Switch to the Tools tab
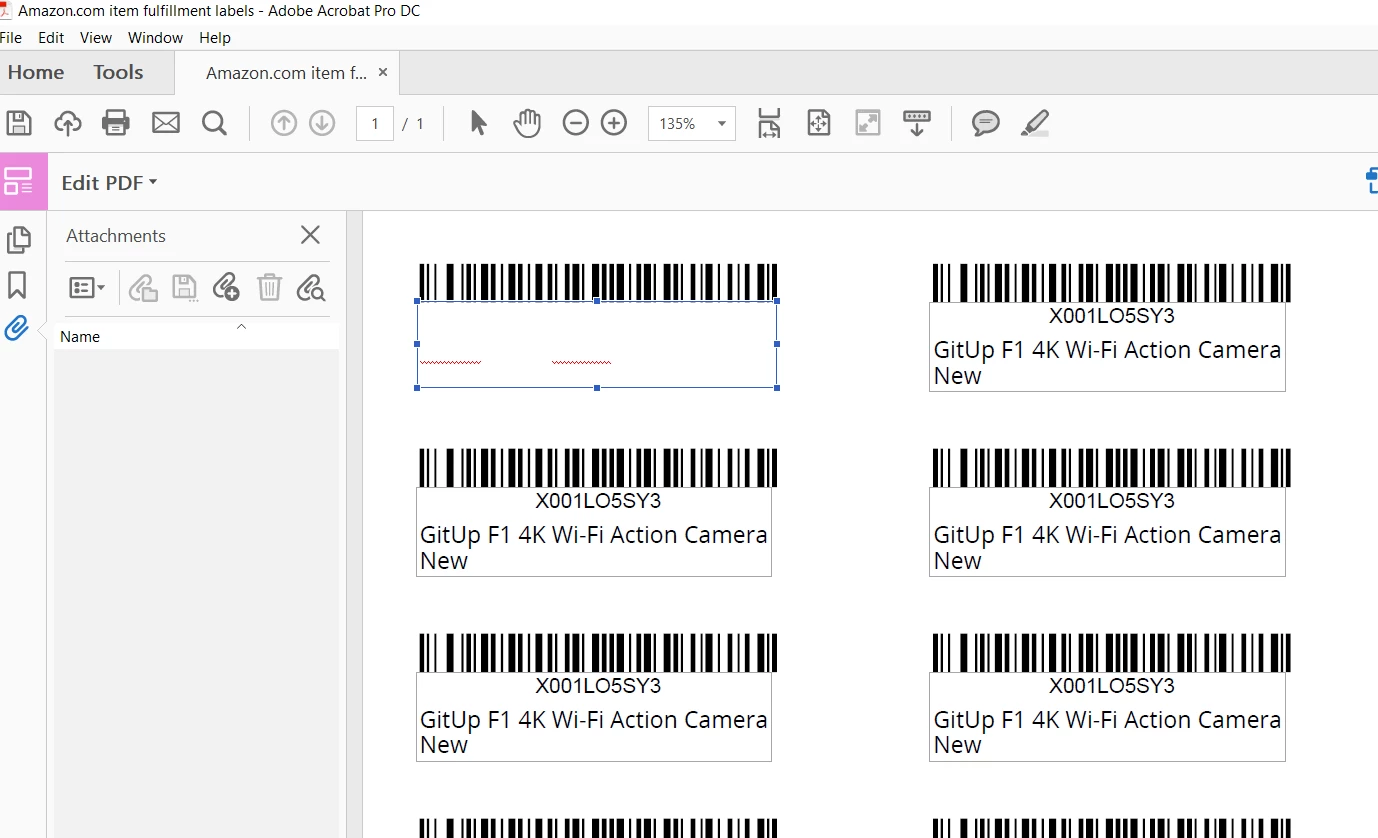1378x838 pixels. 118,72
